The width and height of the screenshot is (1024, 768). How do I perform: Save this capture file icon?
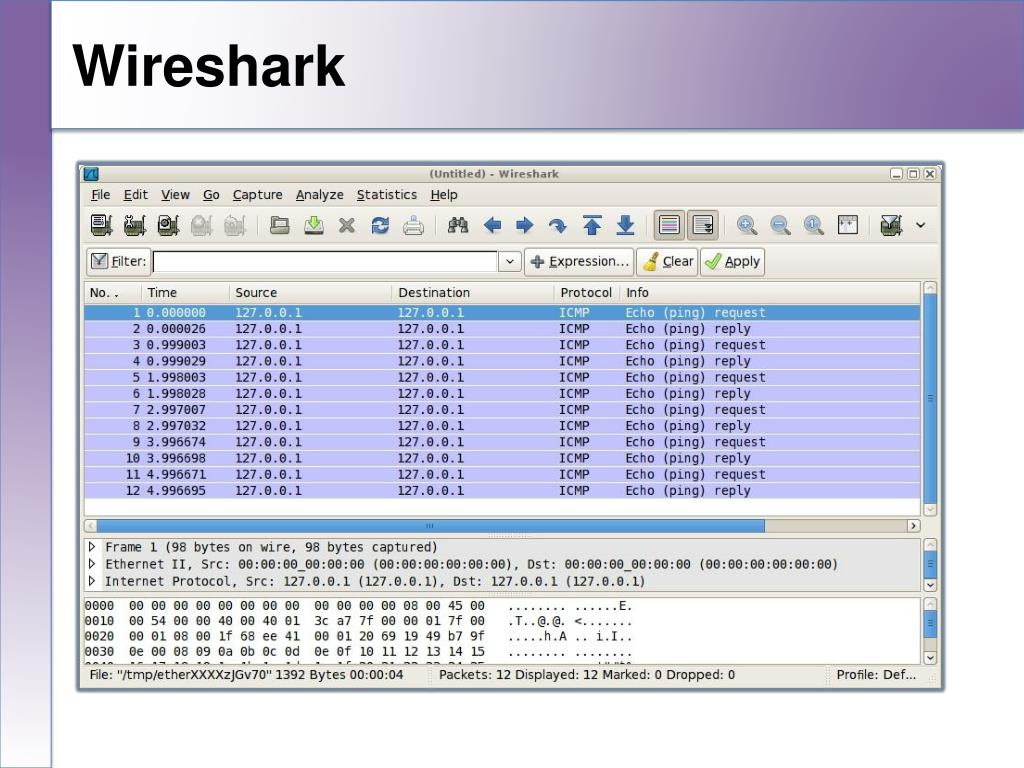[x=314, y=225]
